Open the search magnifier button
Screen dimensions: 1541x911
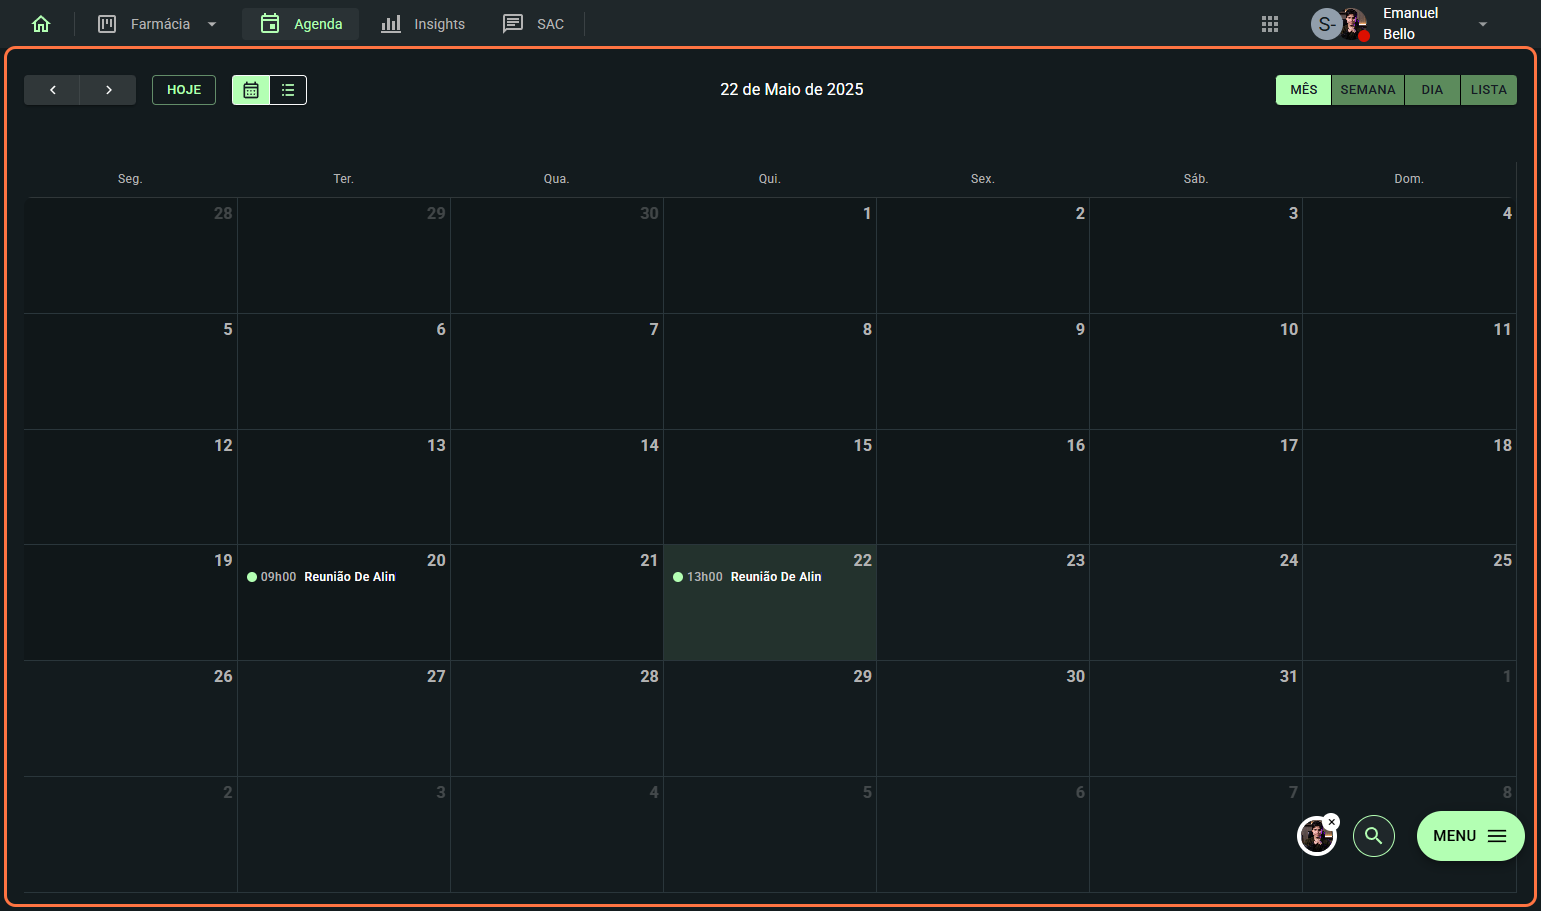1374,836
